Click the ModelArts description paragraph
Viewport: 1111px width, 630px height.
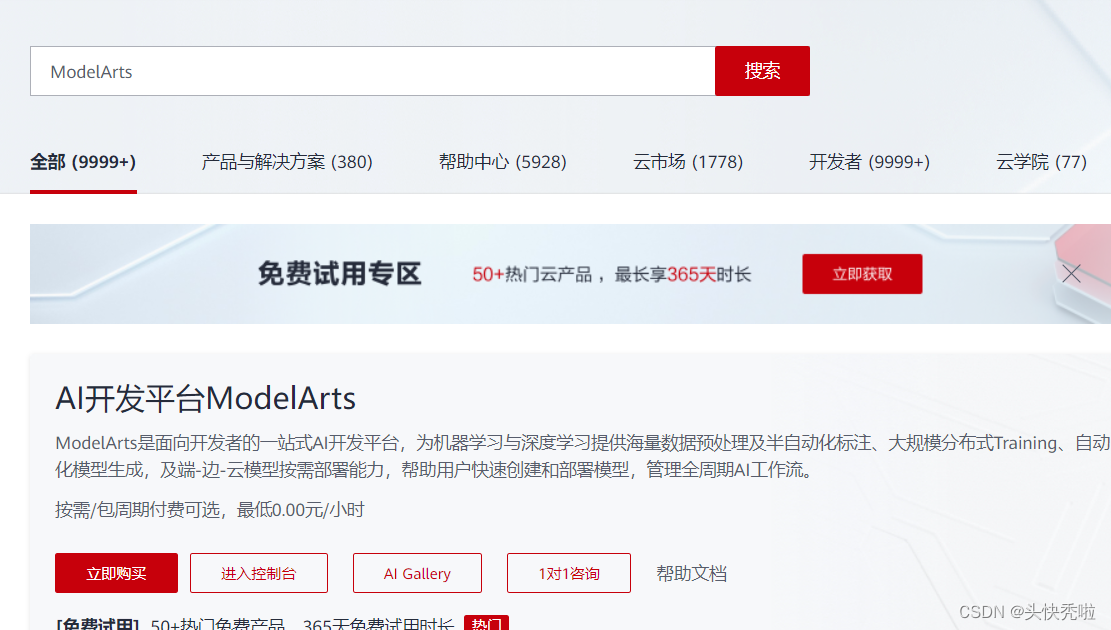point(582,456)
